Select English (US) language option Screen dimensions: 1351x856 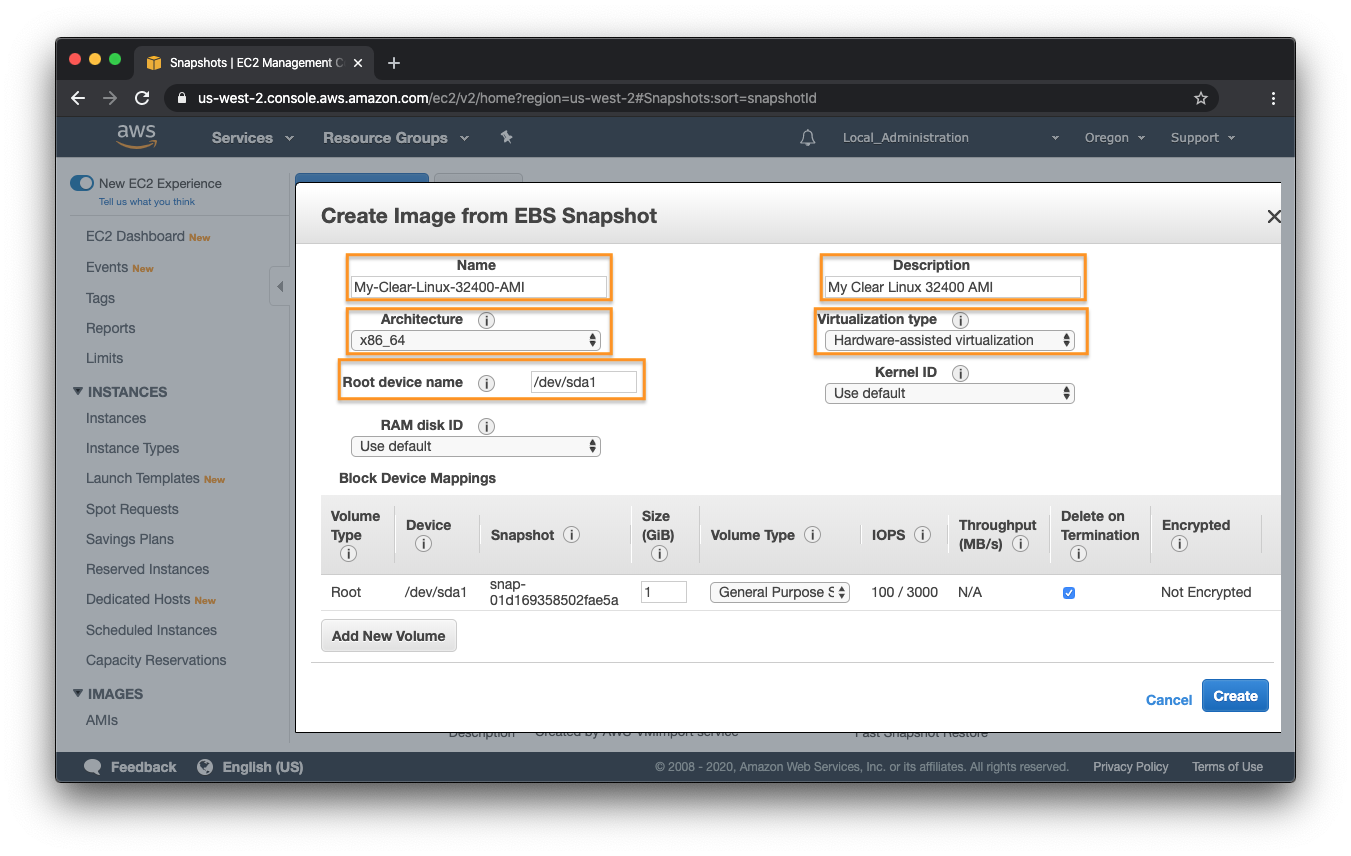[x=263, y=767]
